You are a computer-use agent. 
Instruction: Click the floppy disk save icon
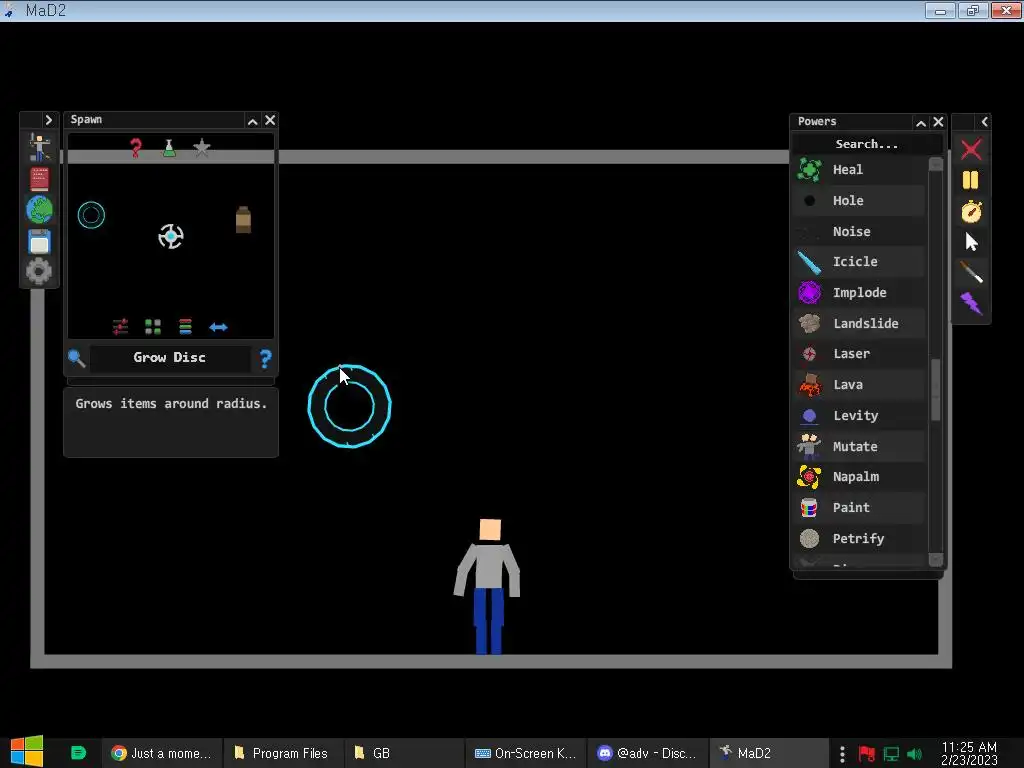pos(39,241)
